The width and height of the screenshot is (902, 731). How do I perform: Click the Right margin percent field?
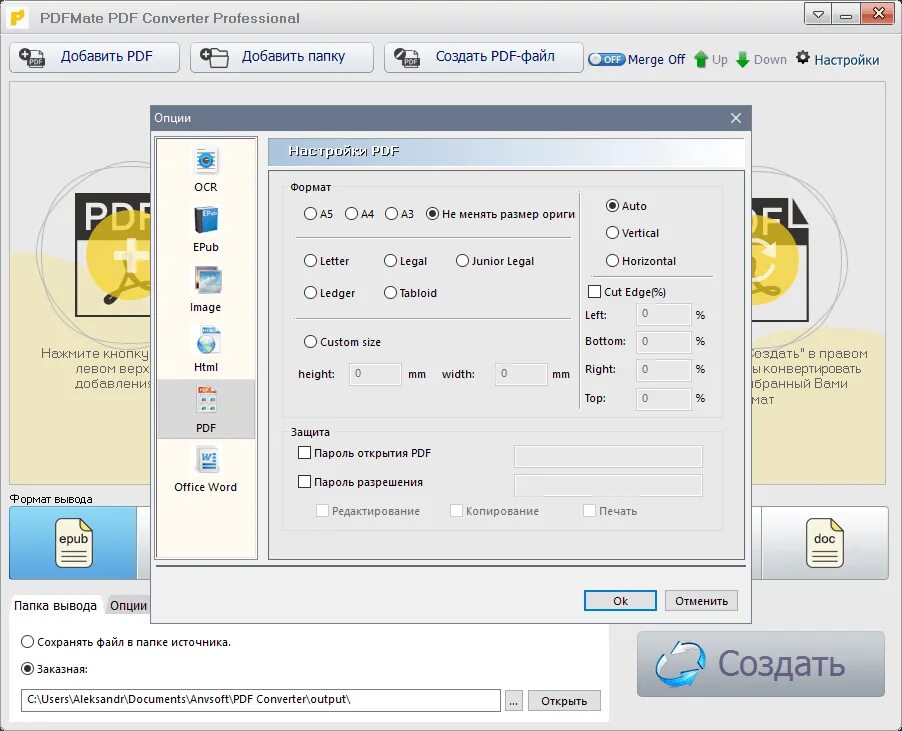[663, 370]
